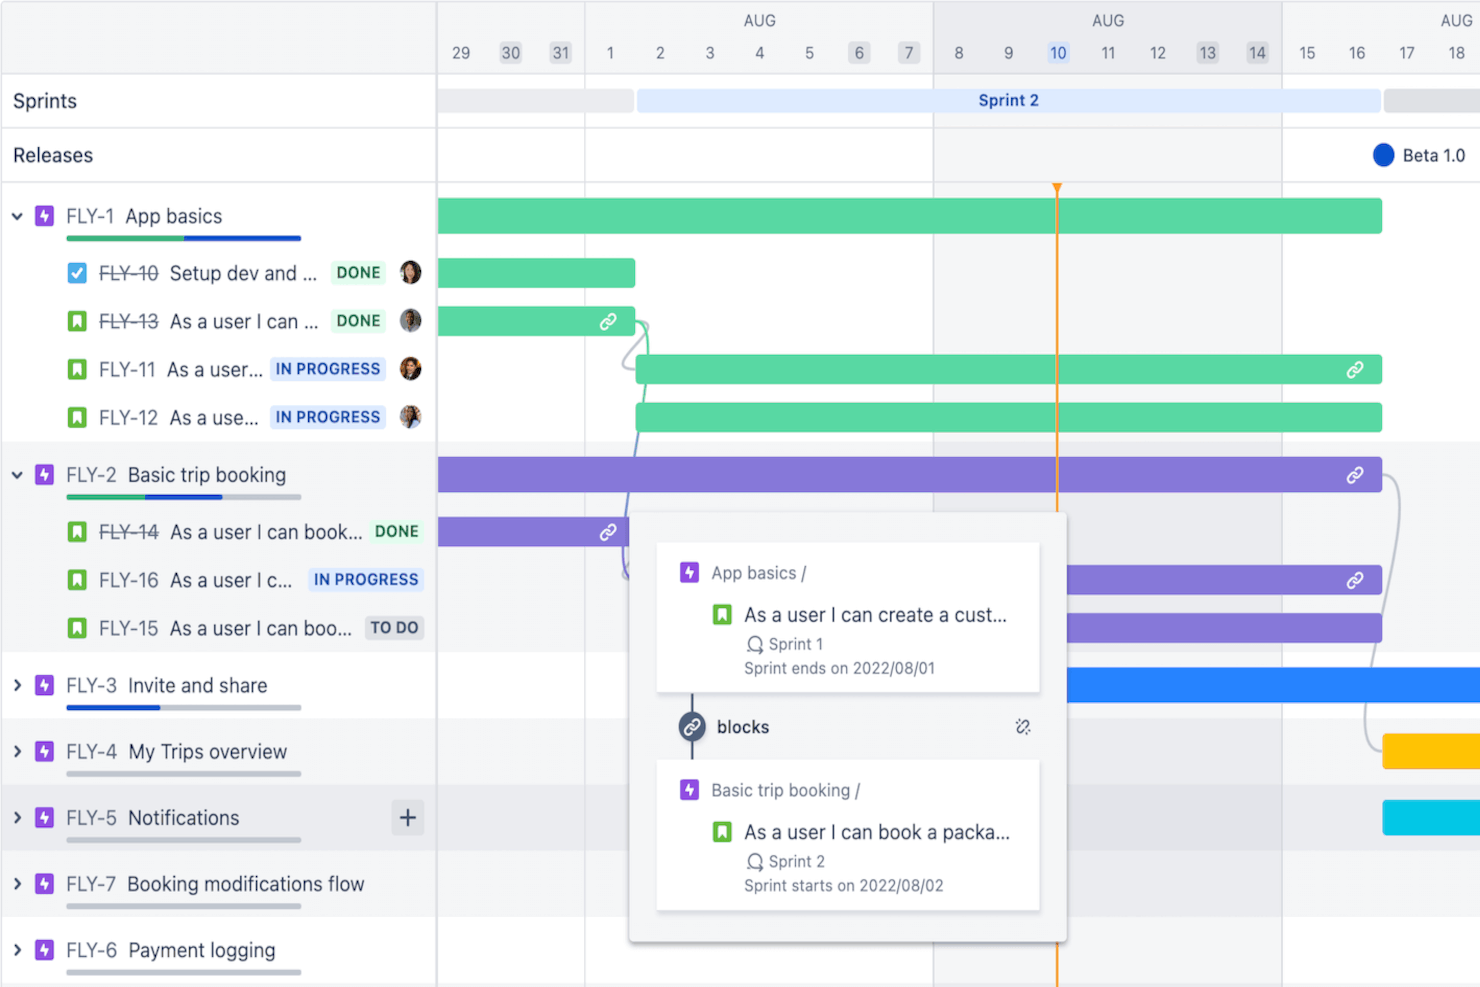Click the link icon on FLY-16 bar
Image resolution: width=1480 pixels, height=987 pixels.
tap(1355, 580)
